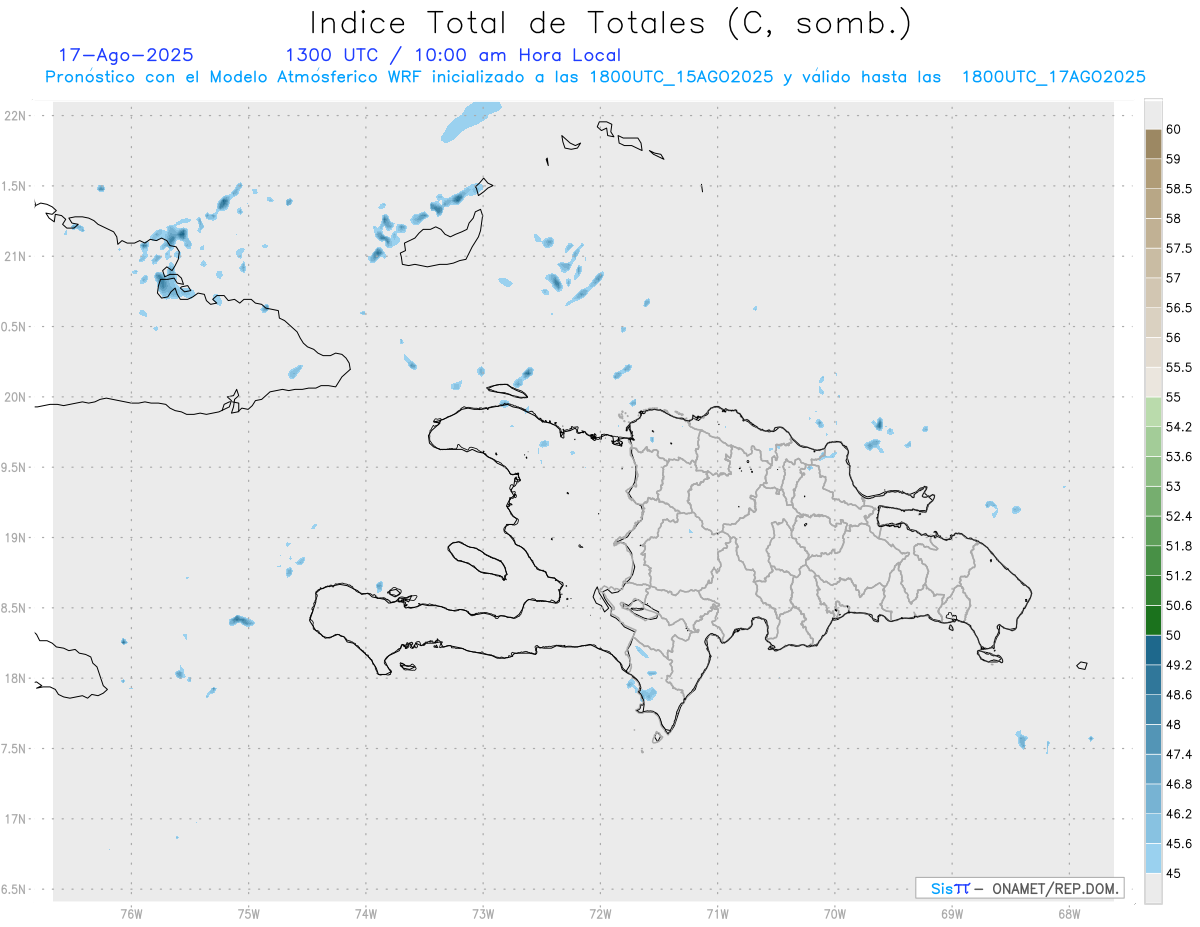Click the '68W' longitude label
This screenshot has width=1200, height=927.
pos(1069,914)
